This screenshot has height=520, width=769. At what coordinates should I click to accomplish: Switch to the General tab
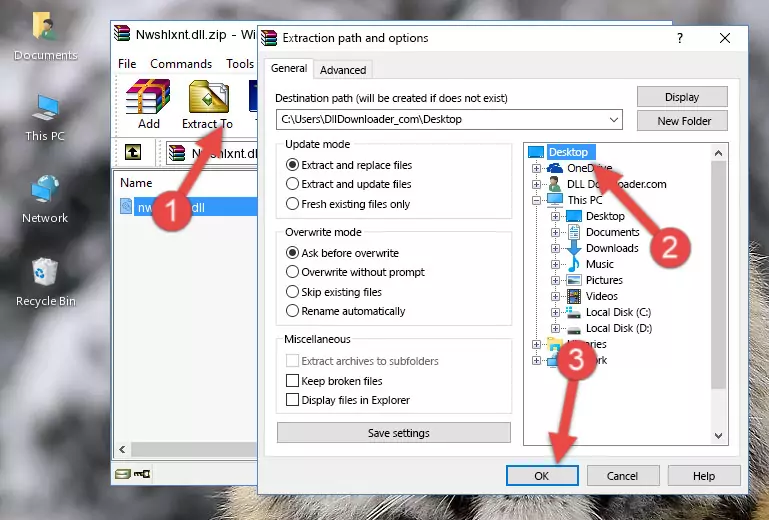point(289,68)
